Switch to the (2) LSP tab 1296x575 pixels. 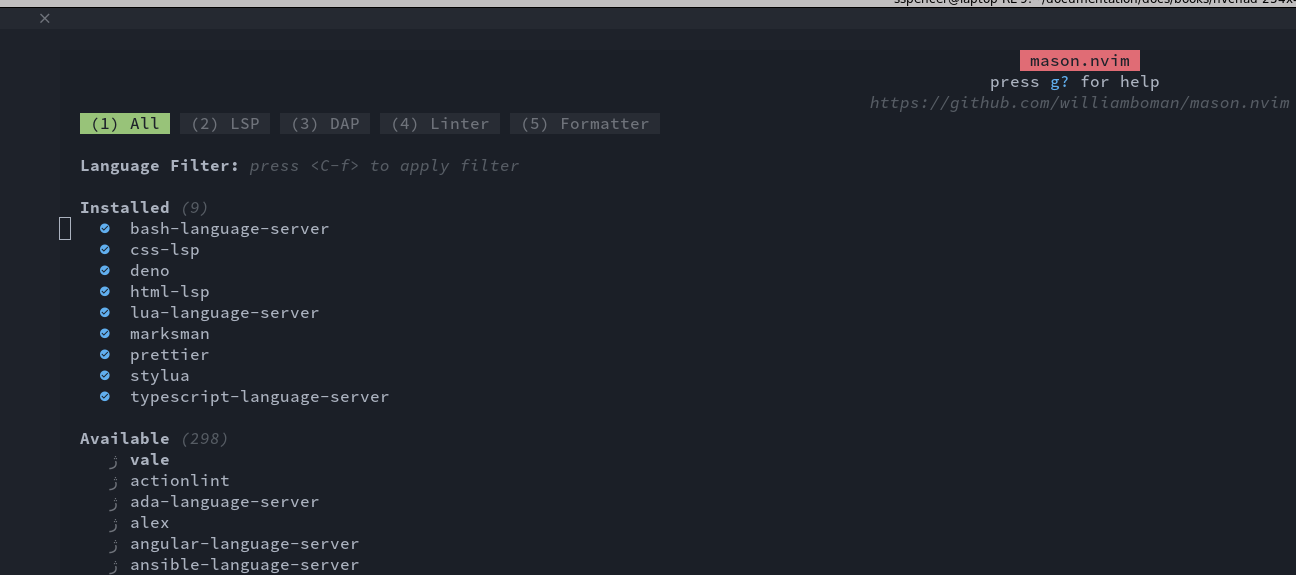point(225,124)
